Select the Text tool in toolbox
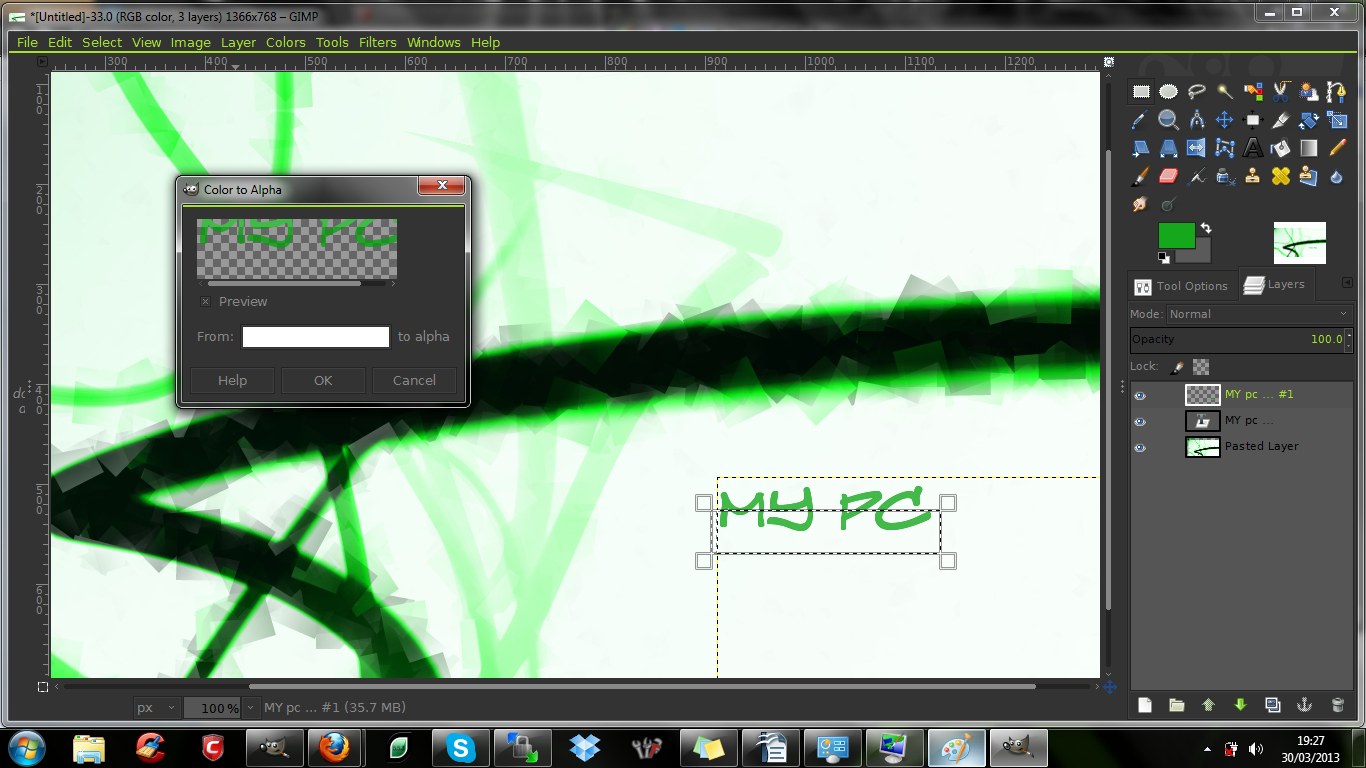 (1252, 148)
